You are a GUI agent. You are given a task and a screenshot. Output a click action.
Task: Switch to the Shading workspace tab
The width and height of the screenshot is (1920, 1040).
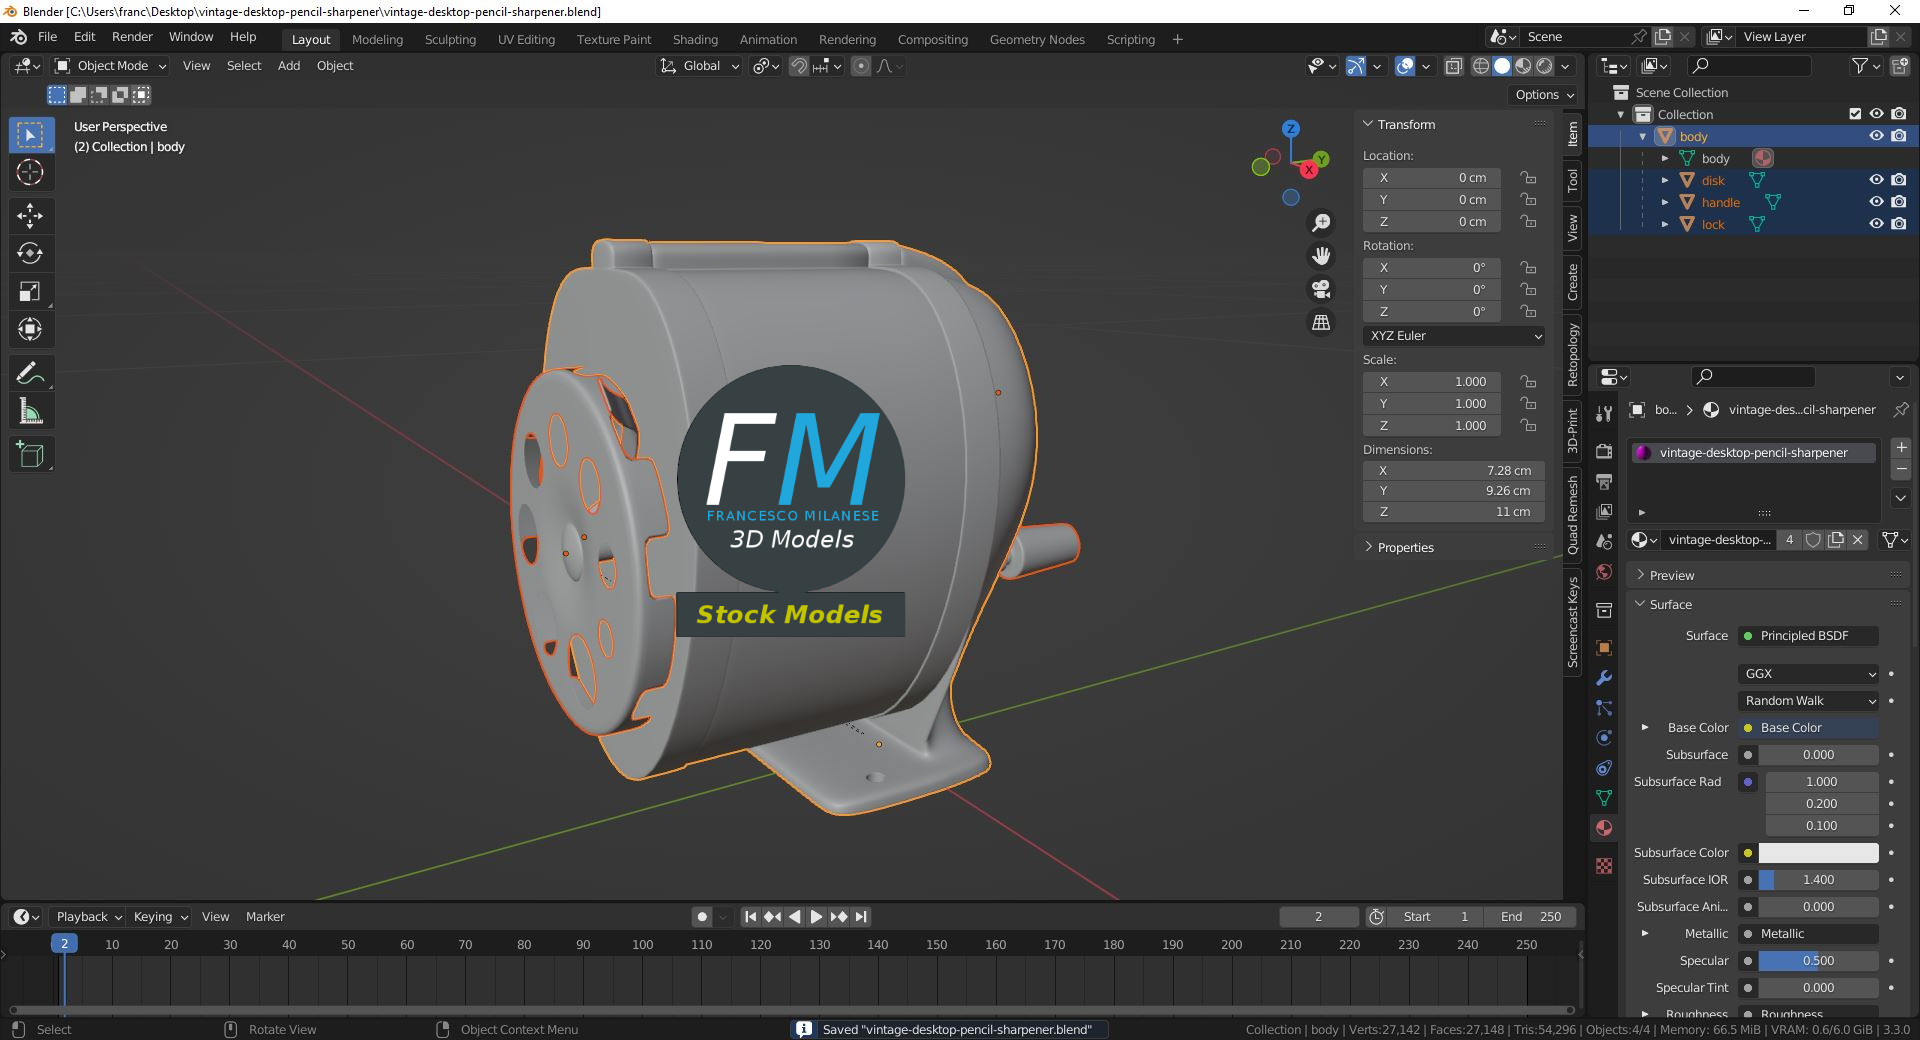point(695,40)
